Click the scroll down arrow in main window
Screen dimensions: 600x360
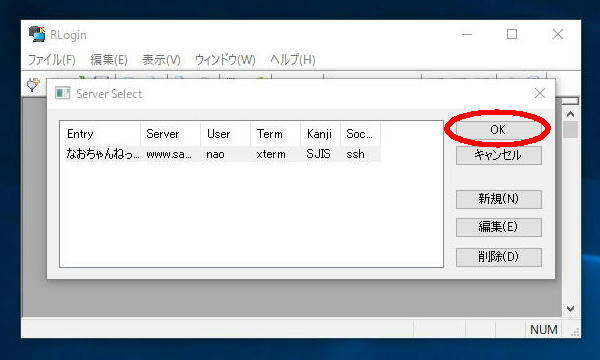[x=571, y=308]
